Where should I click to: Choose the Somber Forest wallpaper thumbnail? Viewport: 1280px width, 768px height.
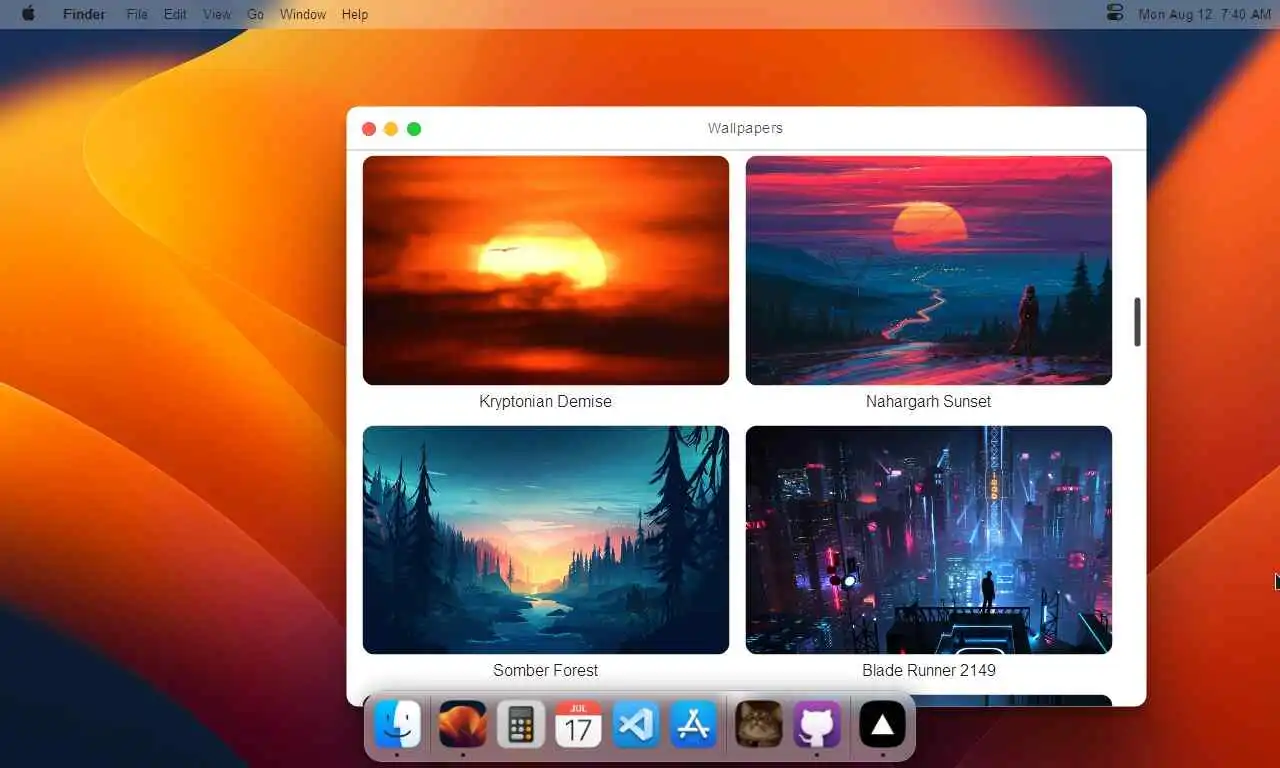click(x=546, y=540)
